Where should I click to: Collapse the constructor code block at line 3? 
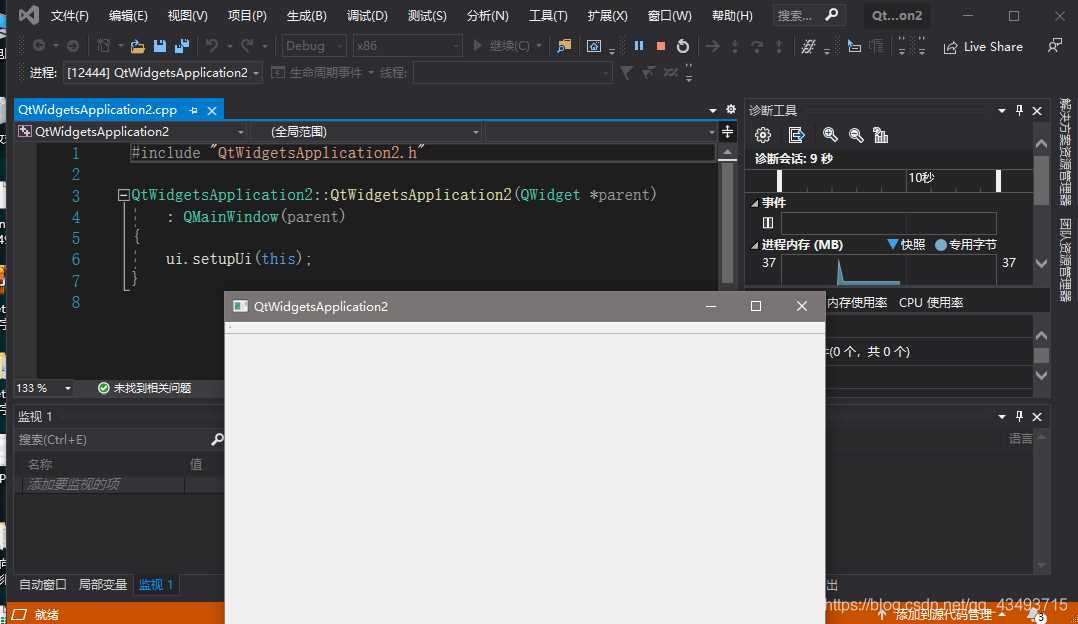pyautogui.click(x=123, y=195)
